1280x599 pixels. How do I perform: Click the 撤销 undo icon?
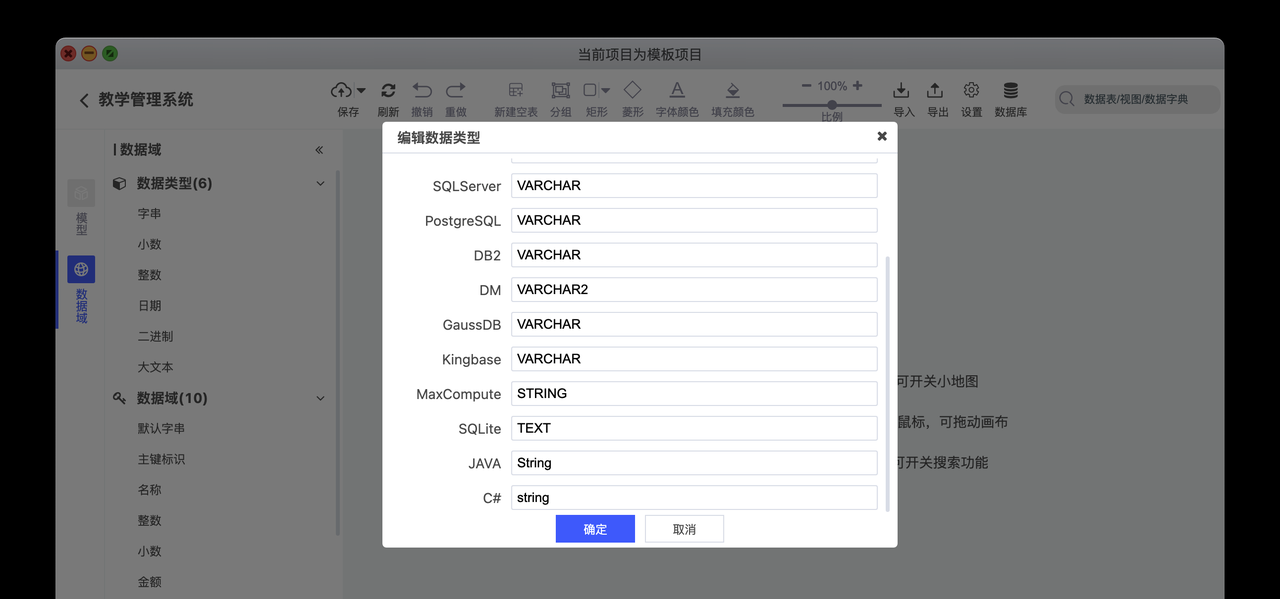point(421,89)
